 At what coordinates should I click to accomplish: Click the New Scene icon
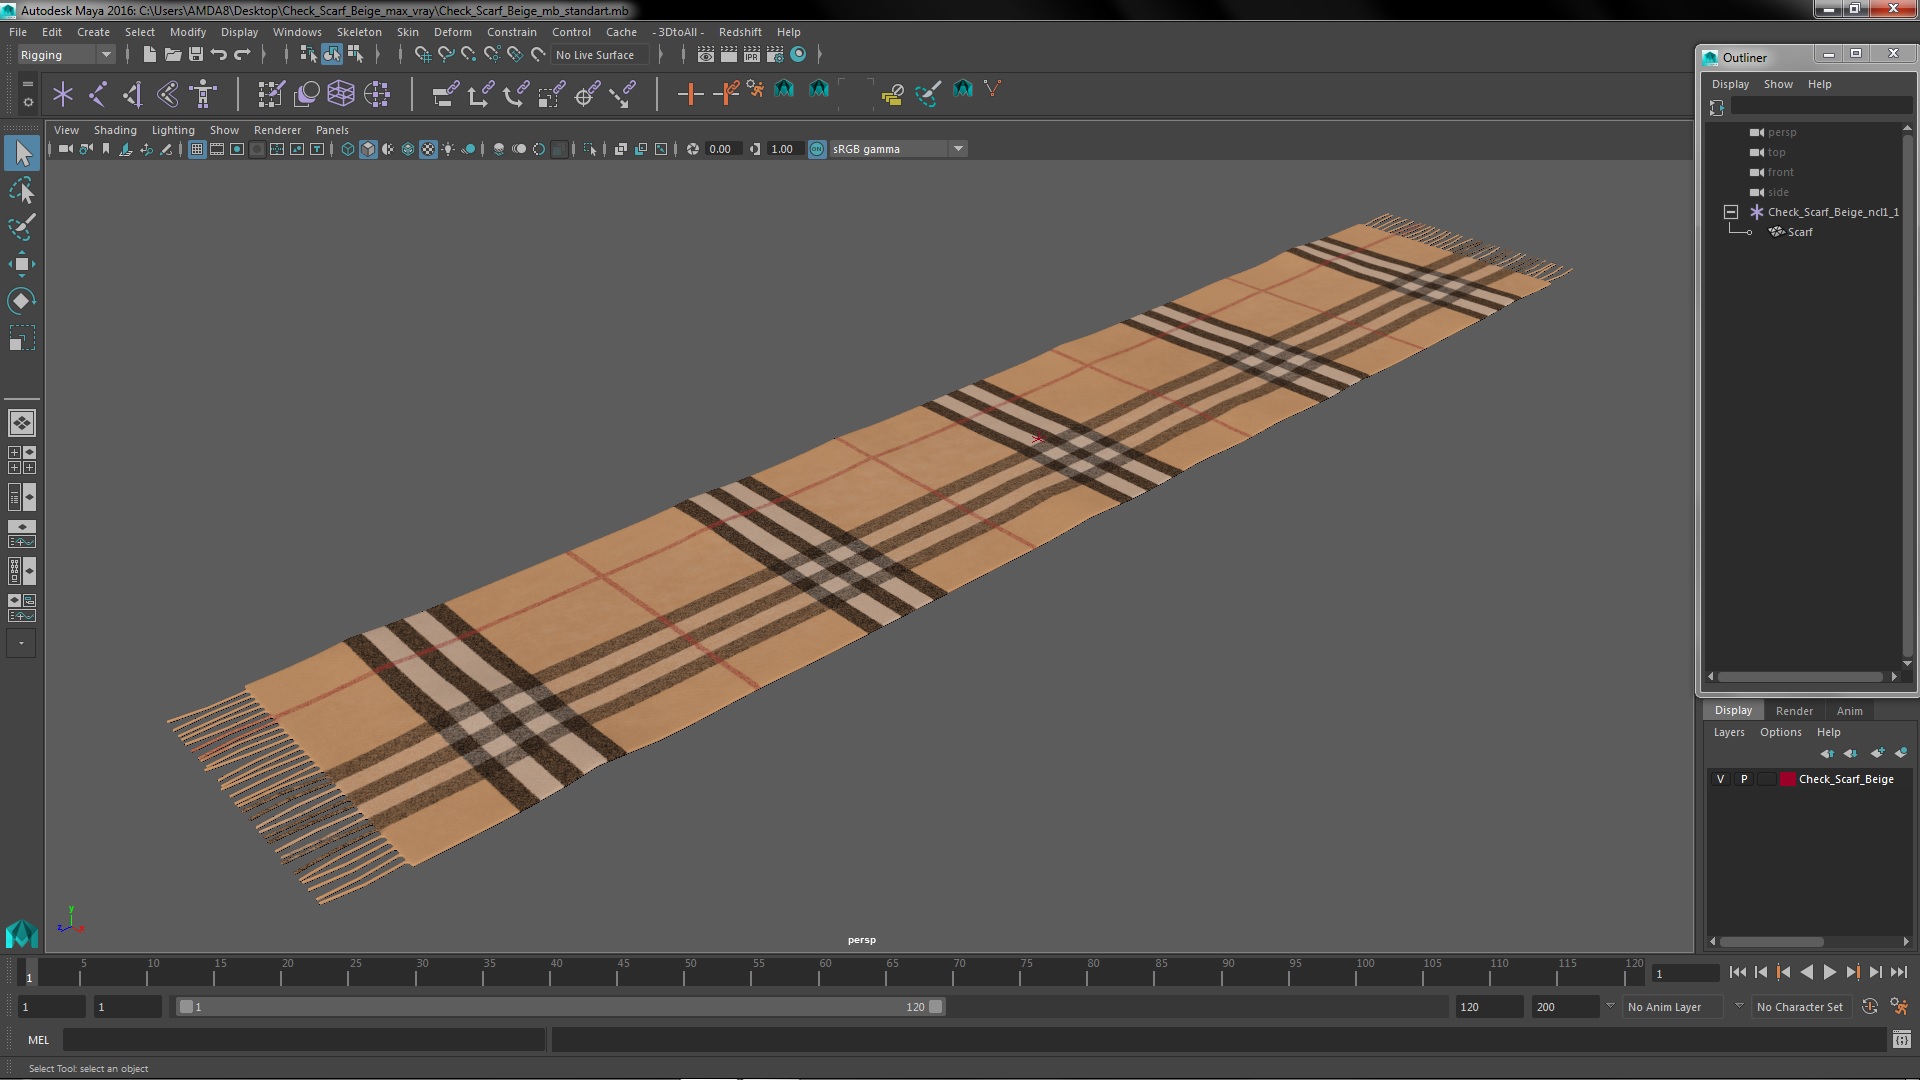(149, 55)
